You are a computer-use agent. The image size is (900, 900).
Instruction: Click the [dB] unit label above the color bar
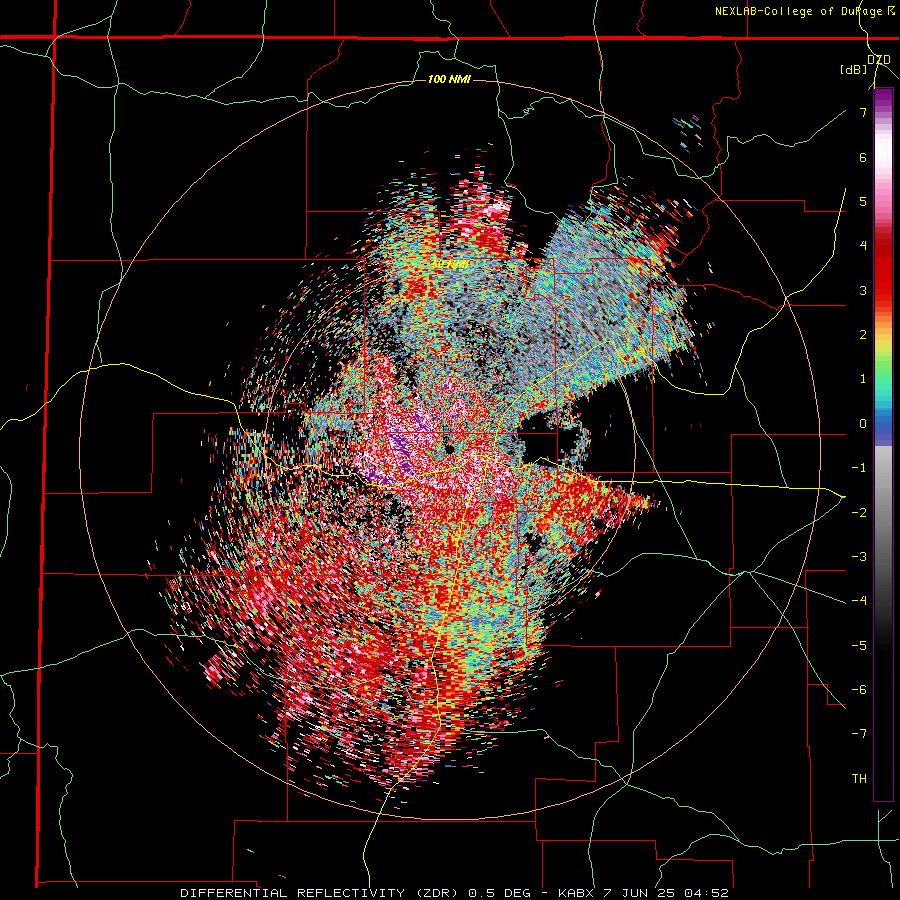pos(853,69)
